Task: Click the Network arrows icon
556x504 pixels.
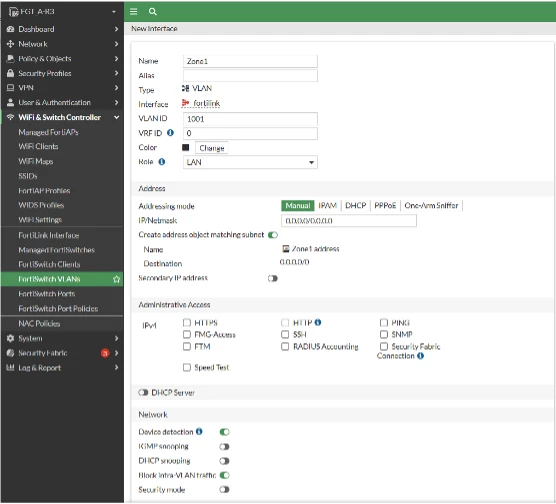Action: tap(10, 44)
